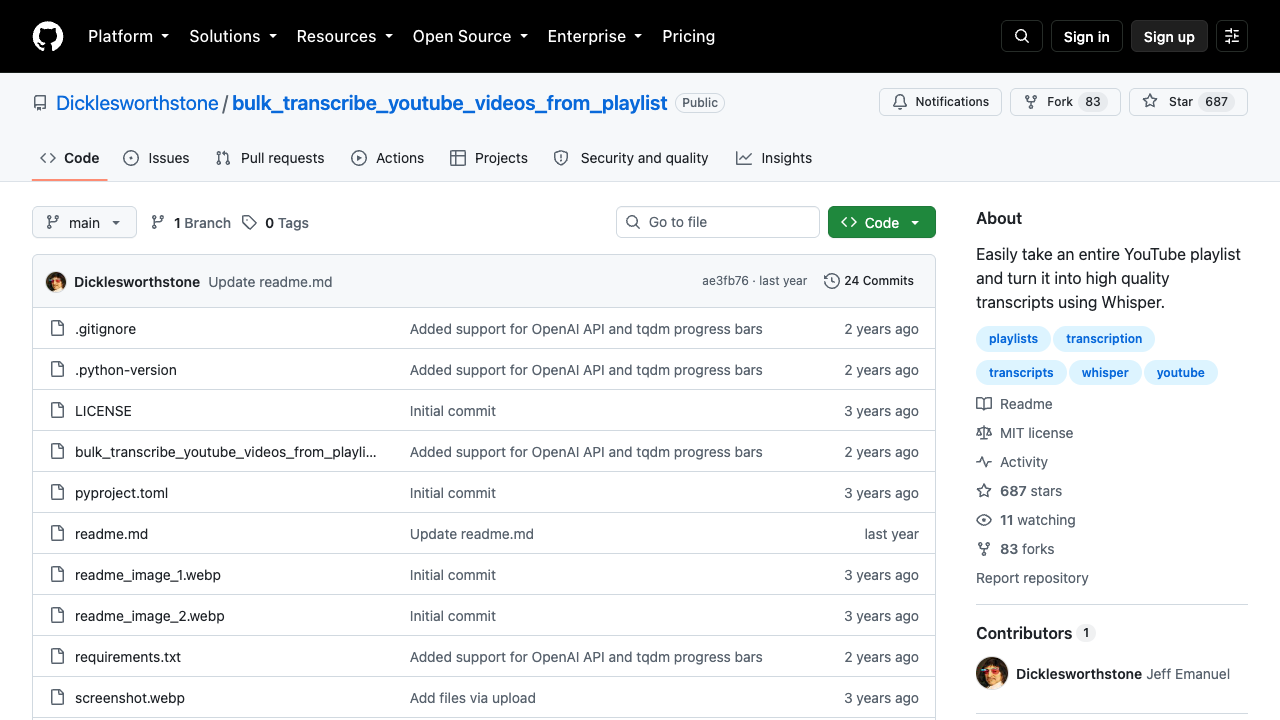Viewport: 1280px width, 720px height.
Task: Click the branch icon next to 1 Branch
Action: 158,222
